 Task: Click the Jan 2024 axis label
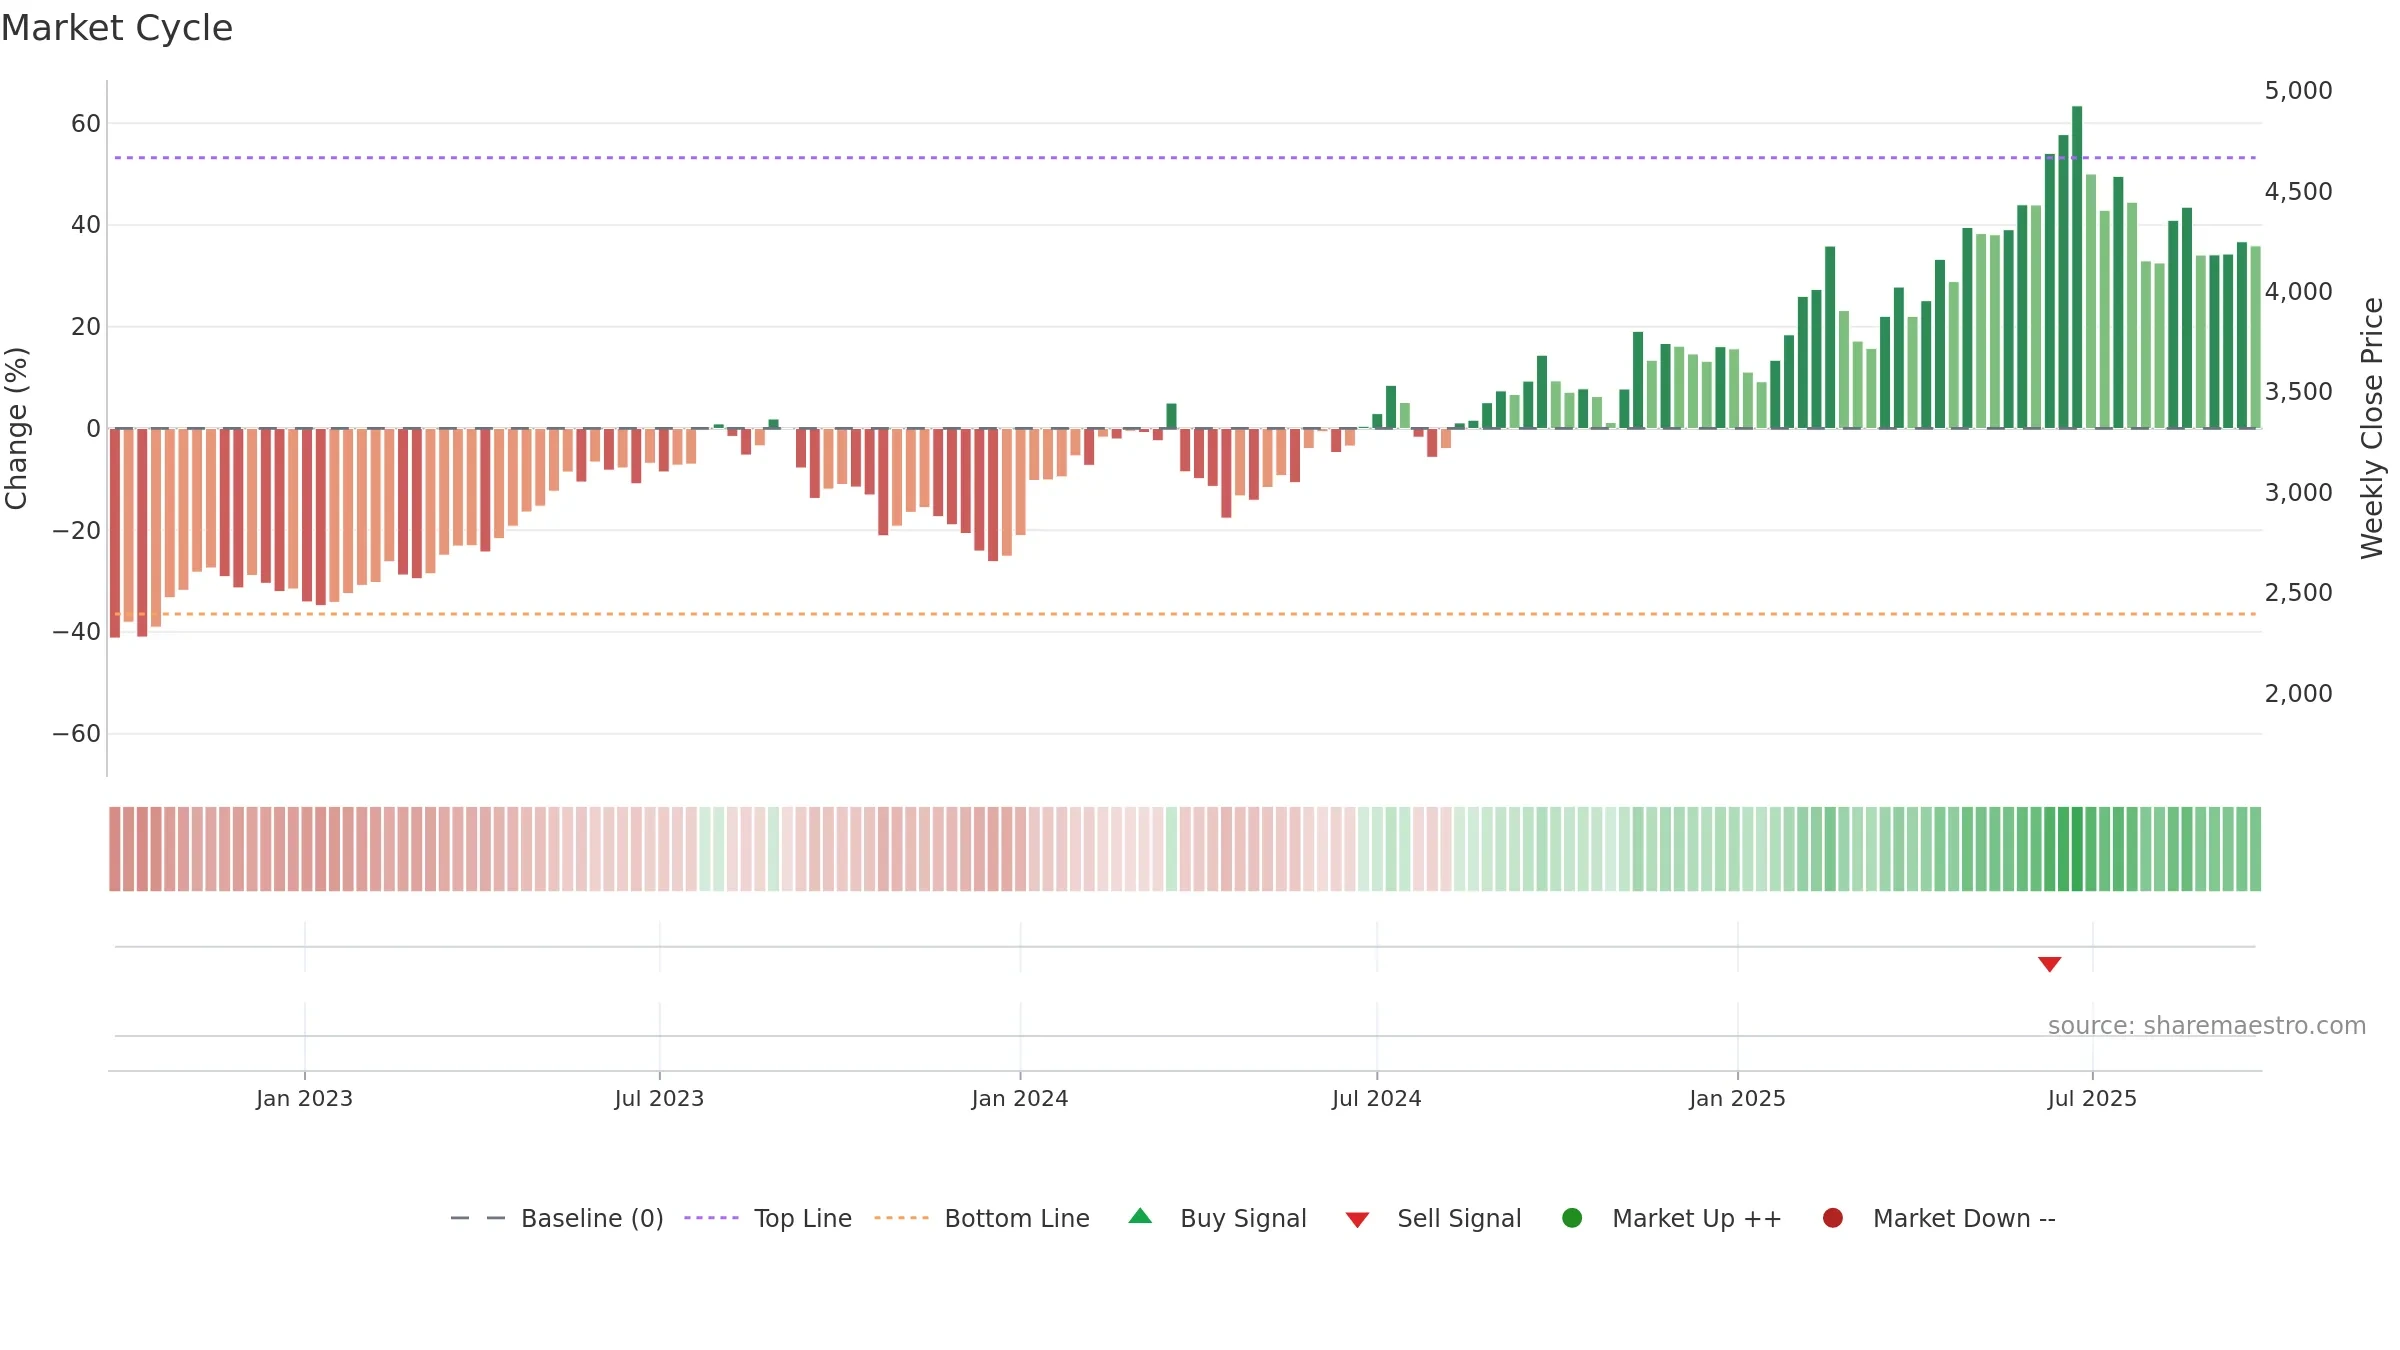coord(1020,1099)
